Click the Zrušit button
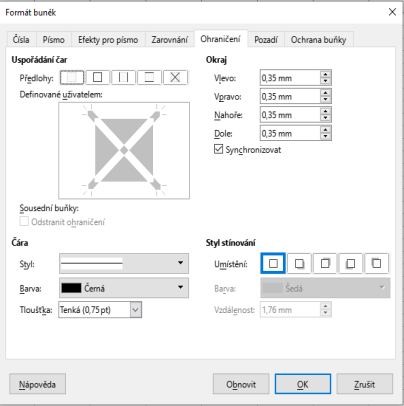Image resolution: width=404 pixels, height=406 pixels. click(364, 384)
